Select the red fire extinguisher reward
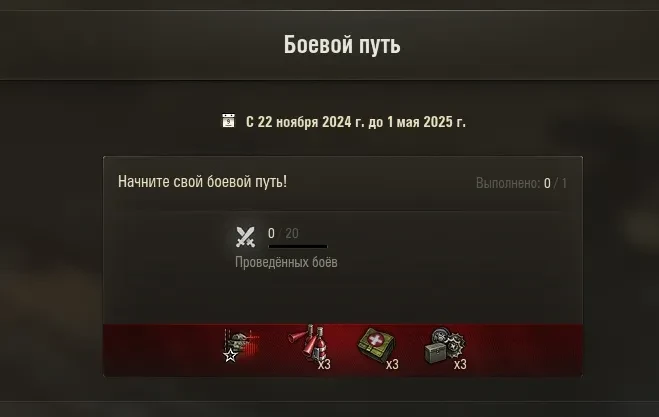The height and width of the screenshot is (417, 659). 308,342
